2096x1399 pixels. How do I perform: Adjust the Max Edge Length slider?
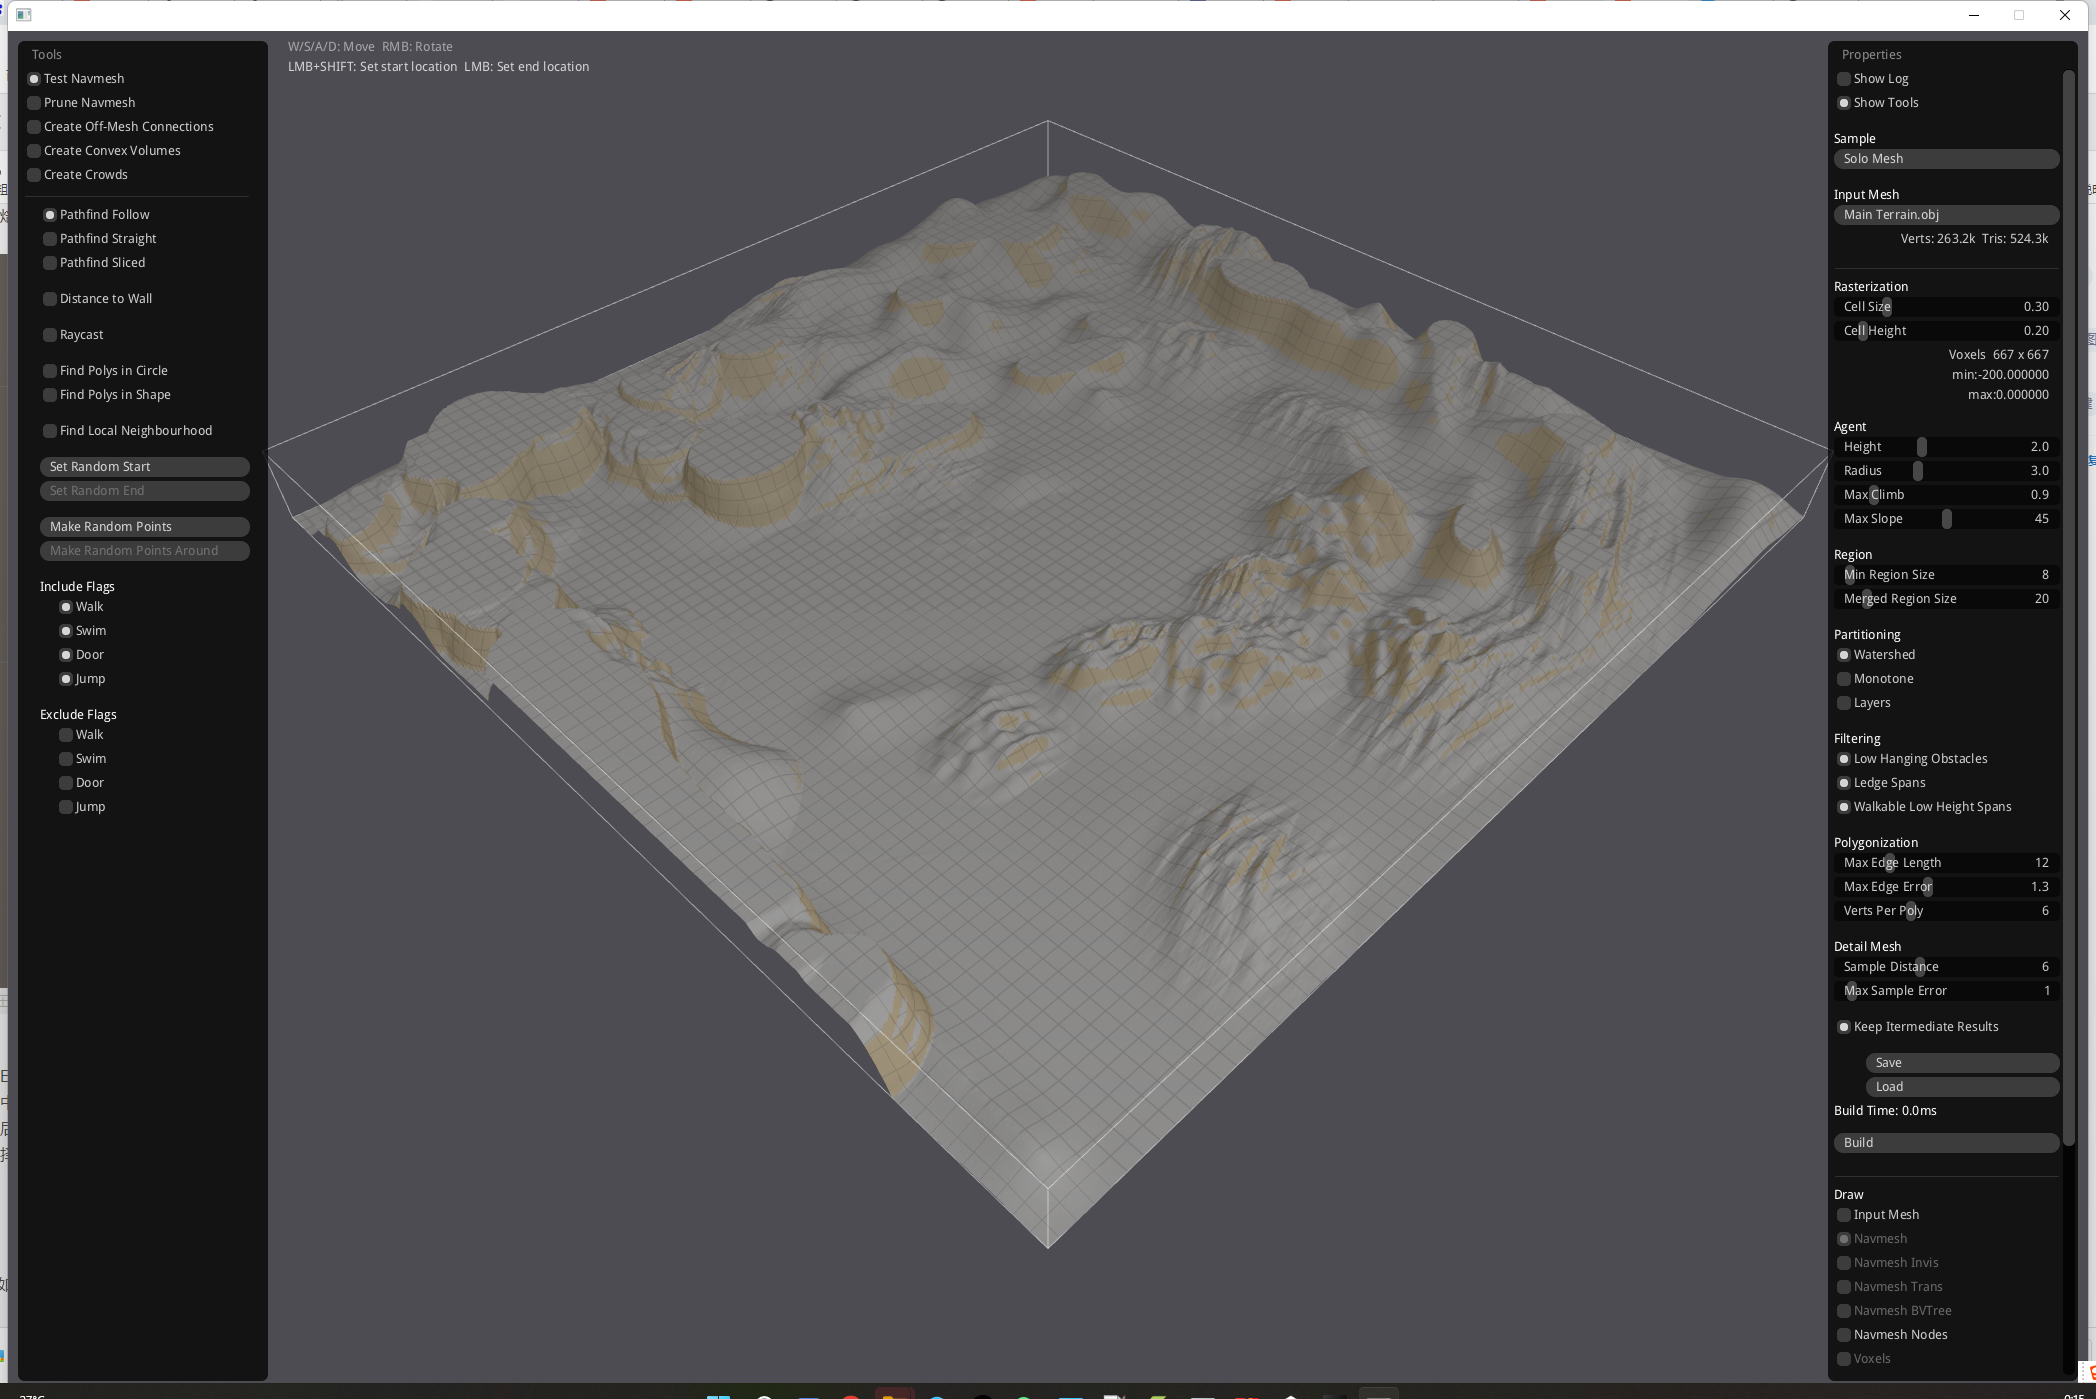tap(1946, 863)
